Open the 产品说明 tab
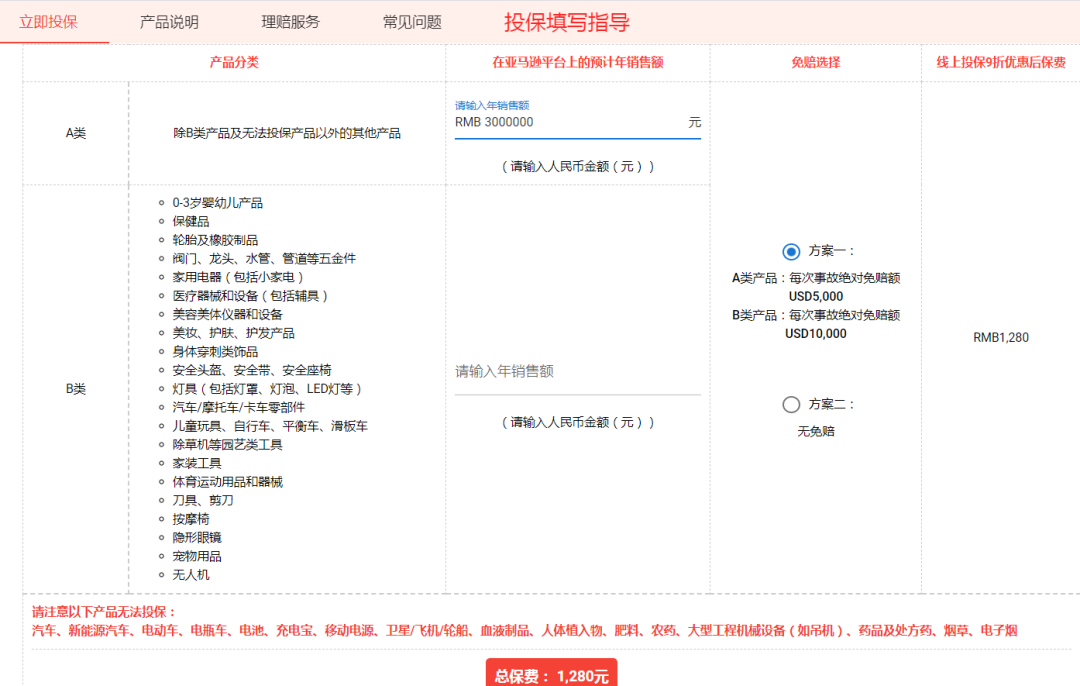1080x686 pixels. 169,22
